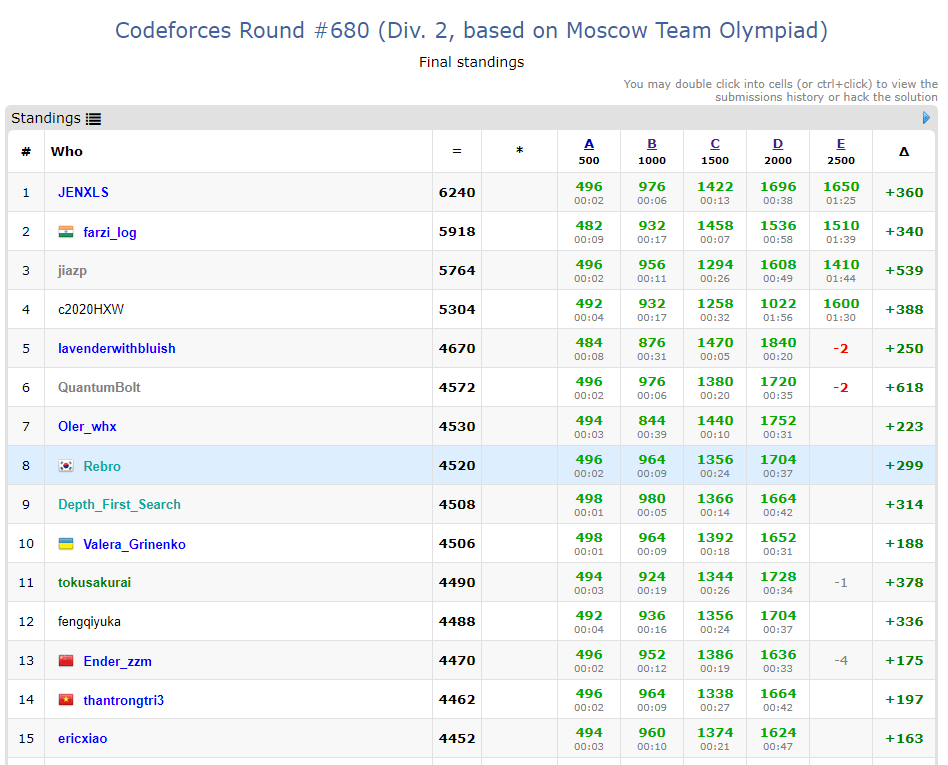The width and height of the screenshot is (948, 765).
Task: Open Oler_whx user profile
Action: click(87, 426)
